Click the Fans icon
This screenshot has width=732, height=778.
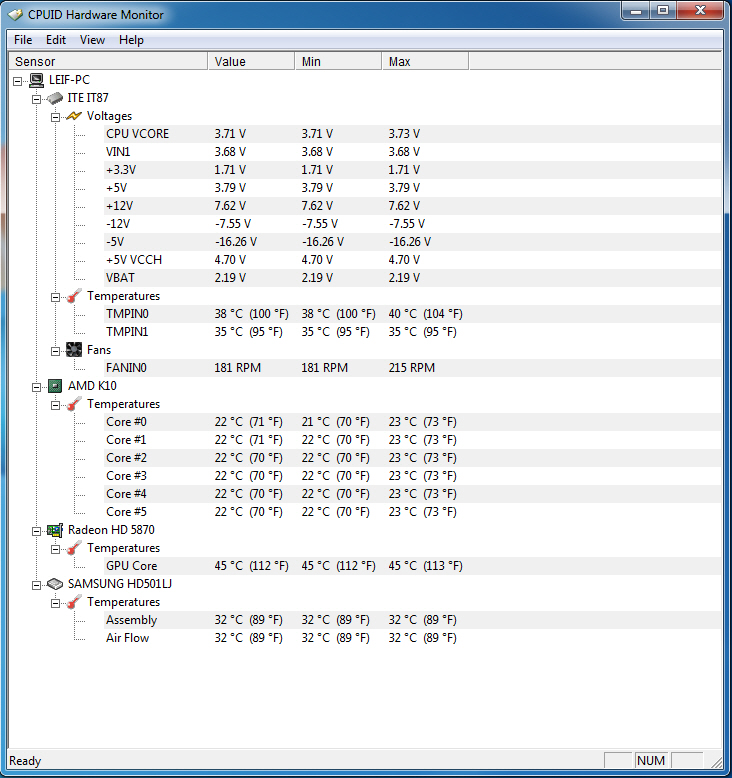74,350
